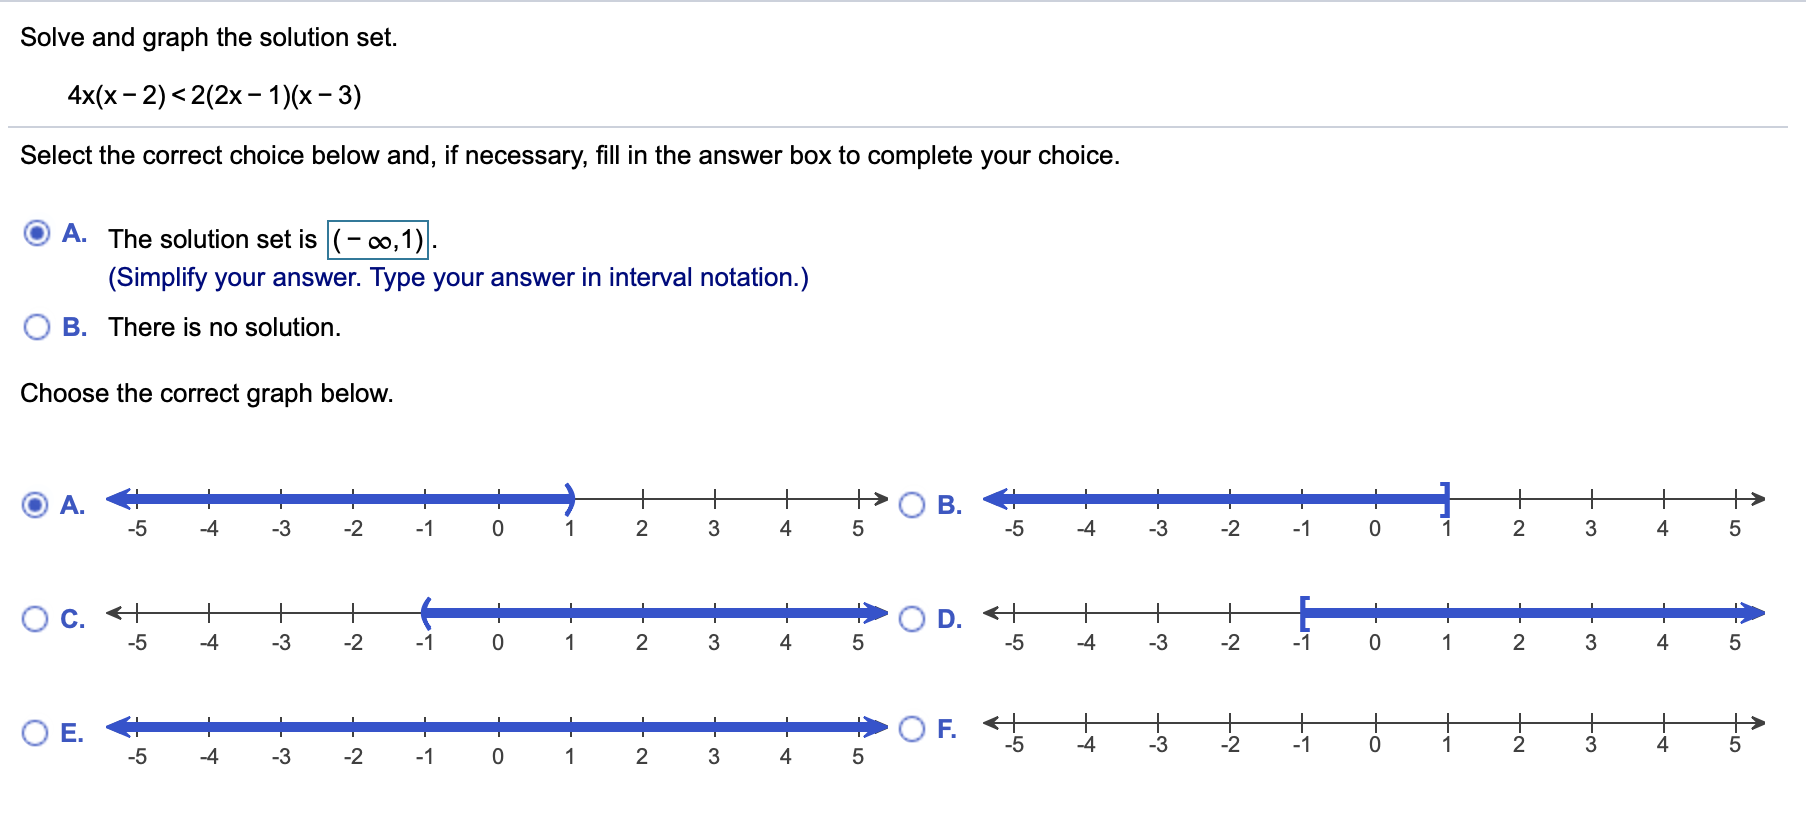Choose graph option E radio button
Viewport: 1806px width, 834px height.
tap(36, 733)
